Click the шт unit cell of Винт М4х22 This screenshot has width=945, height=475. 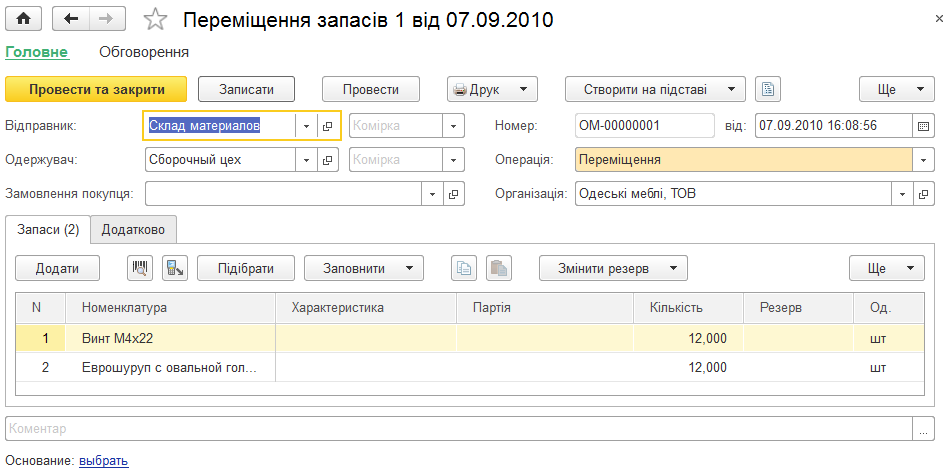click(x=889, y=338)
